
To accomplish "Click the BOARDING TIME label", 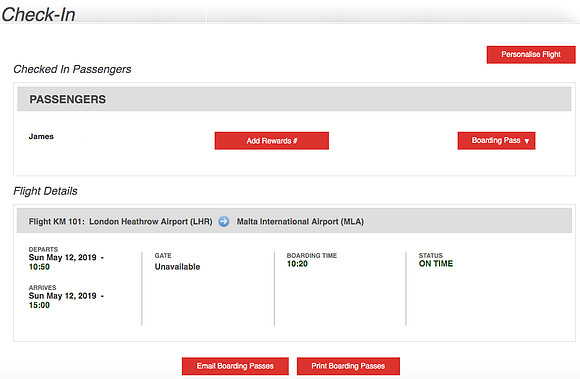I will 312,256.
